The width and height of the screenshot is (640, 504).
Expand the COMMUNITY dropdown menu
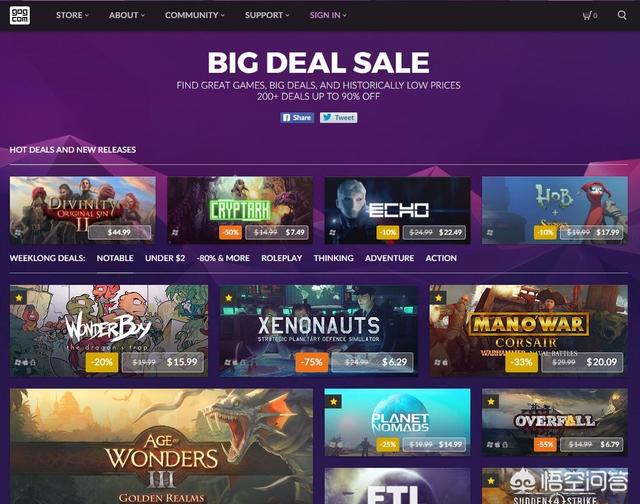point(195,15)
